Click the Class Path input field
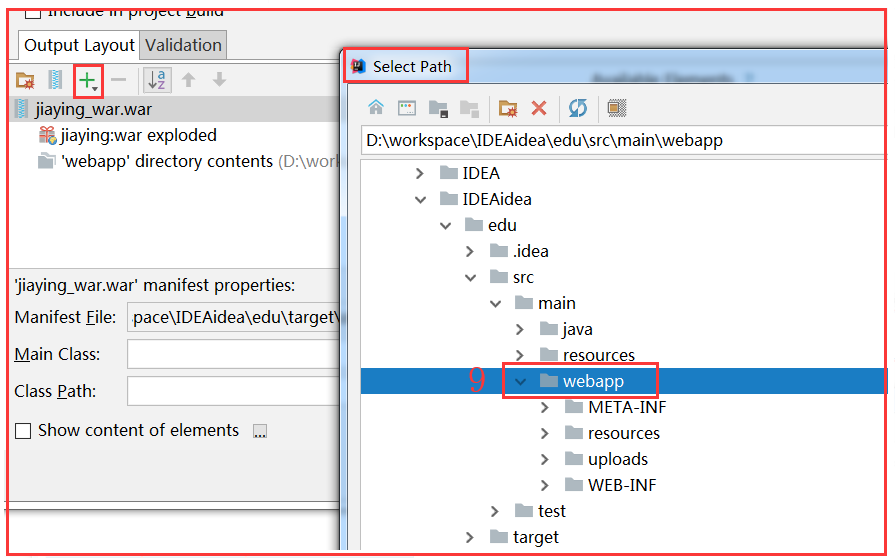Screen dimensions: 895x560 tap(233, 392)
